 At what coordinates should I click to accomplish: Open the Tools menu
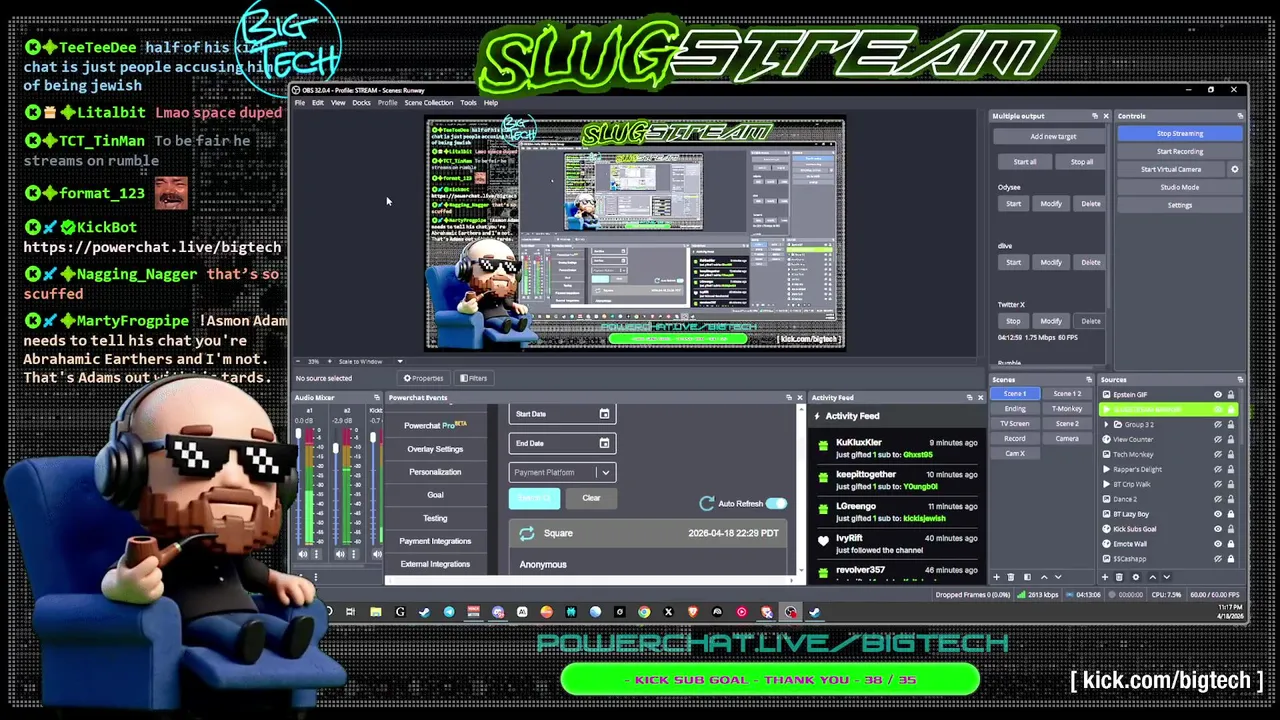coord(468,103)
